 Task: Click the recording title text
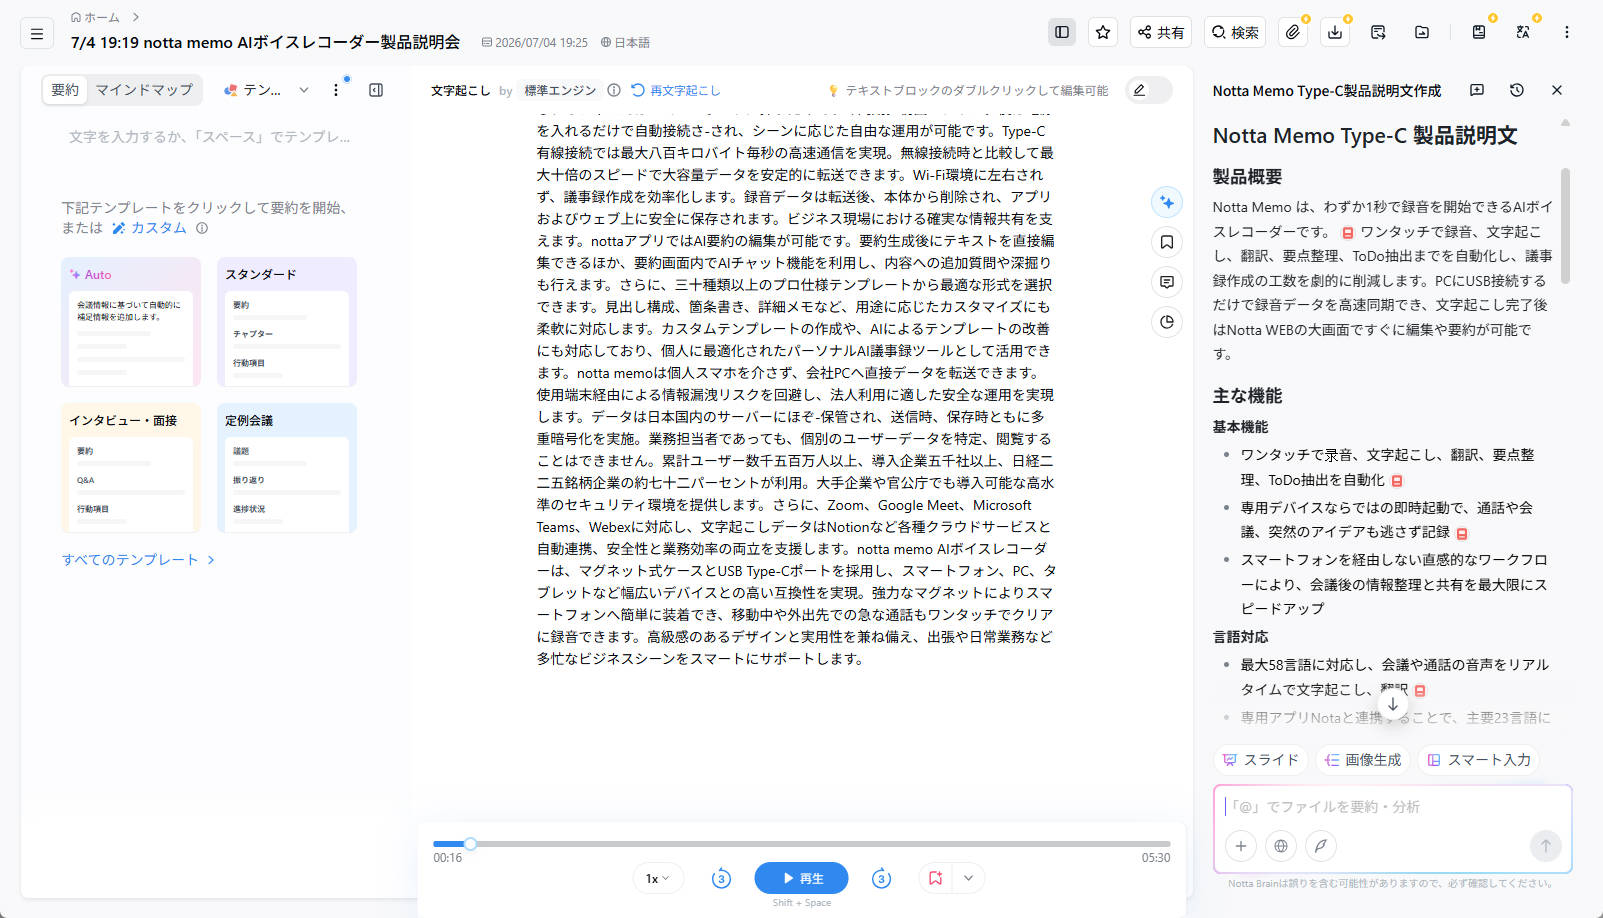[x=265, y=42]
